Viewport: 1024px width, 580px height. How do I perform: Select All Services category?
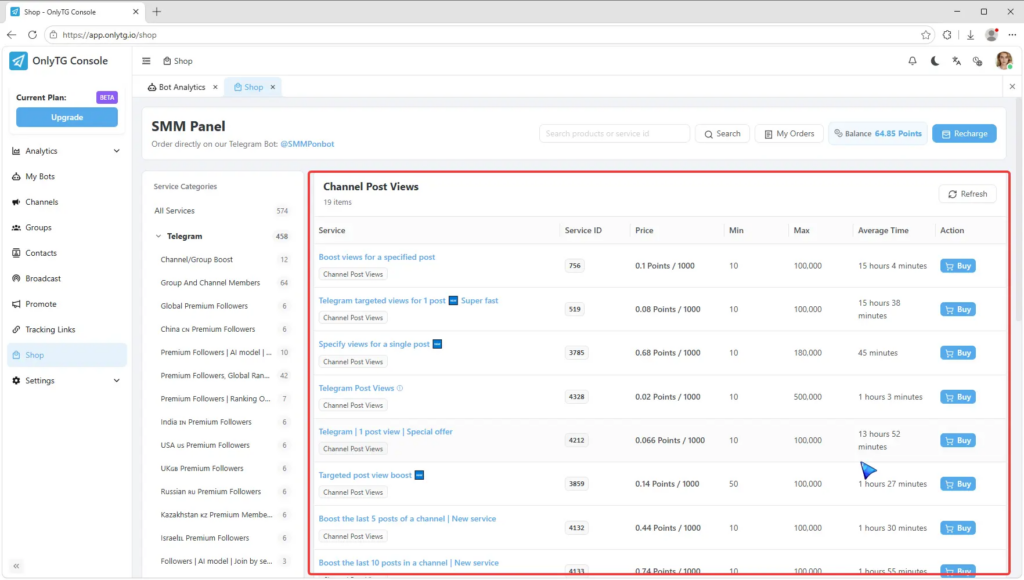point(222,210)
